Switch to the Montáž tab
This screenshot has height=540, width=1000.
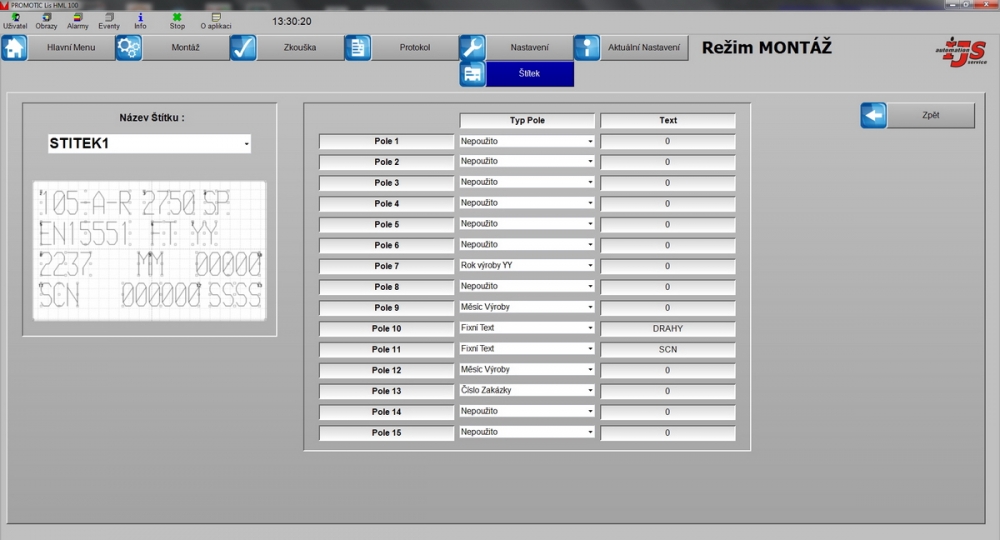pos(185,48)
